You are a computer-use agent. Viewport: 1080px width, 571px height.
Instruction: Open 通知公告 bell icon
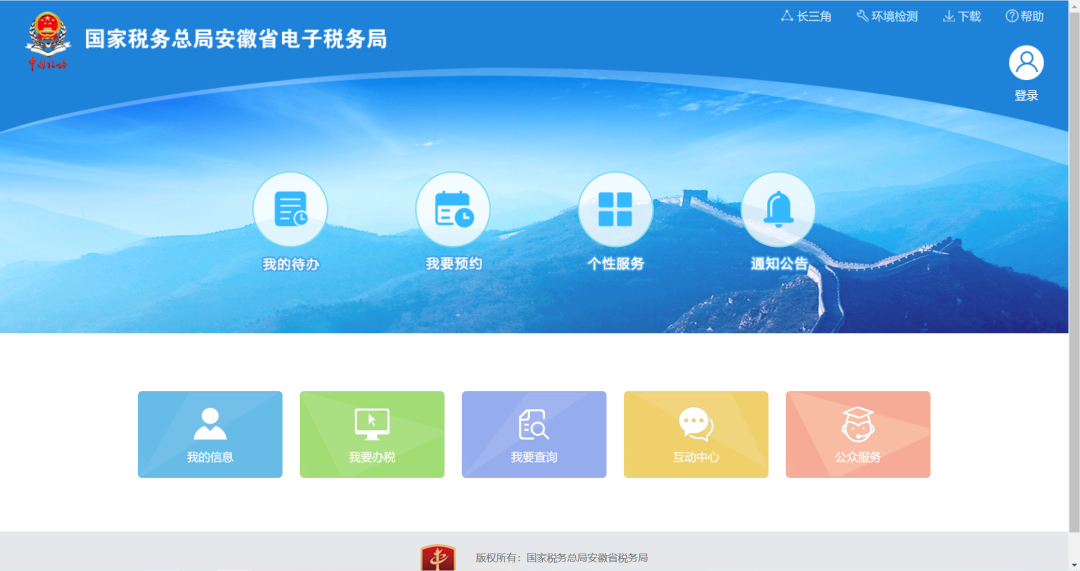click(778, 209)
